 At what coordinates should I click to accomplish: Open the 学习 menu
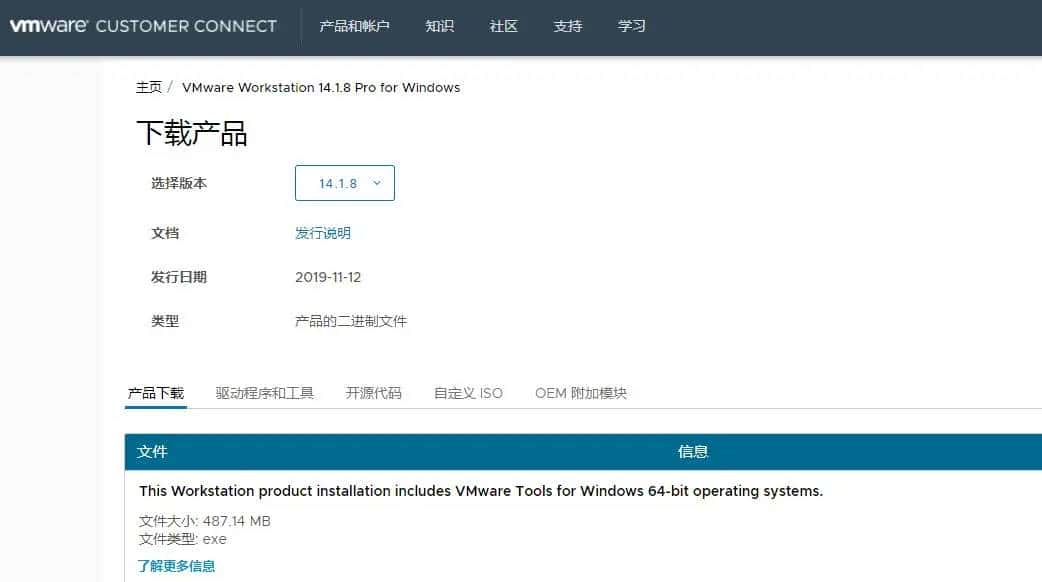[x=631, y=27]
